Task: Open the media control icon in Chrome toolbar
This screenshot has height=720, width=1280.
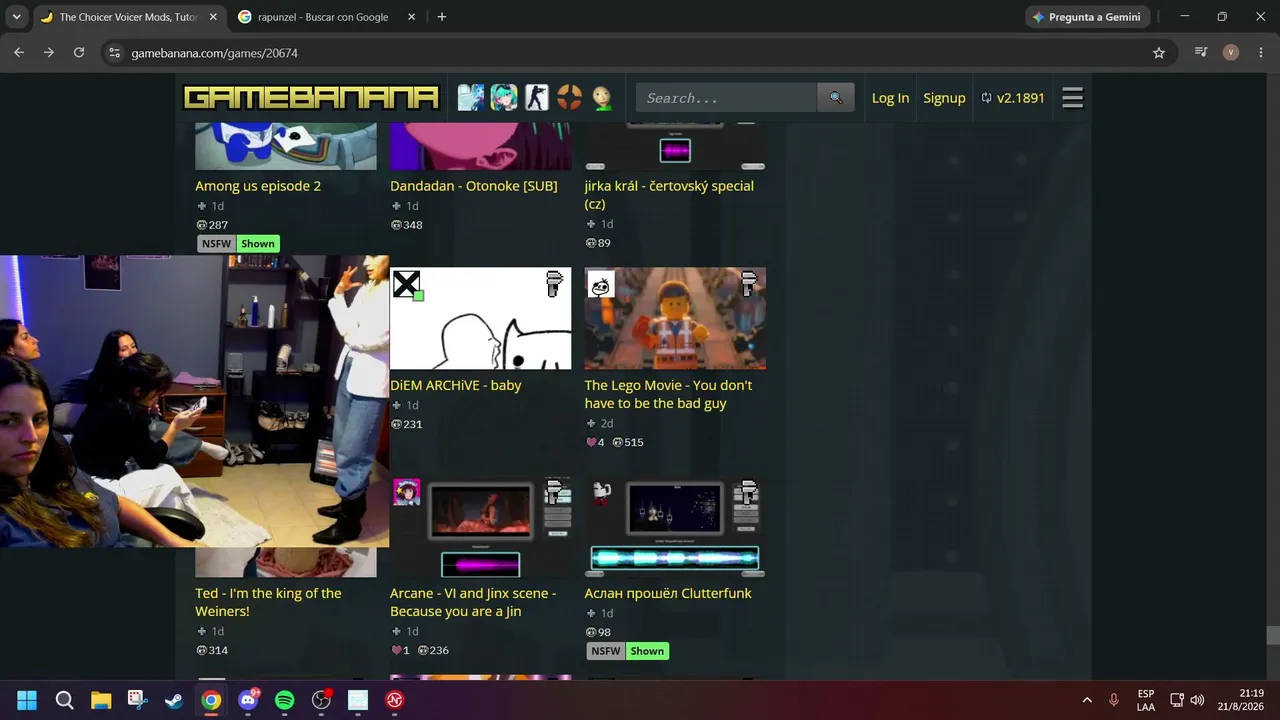Action: 1201,53
